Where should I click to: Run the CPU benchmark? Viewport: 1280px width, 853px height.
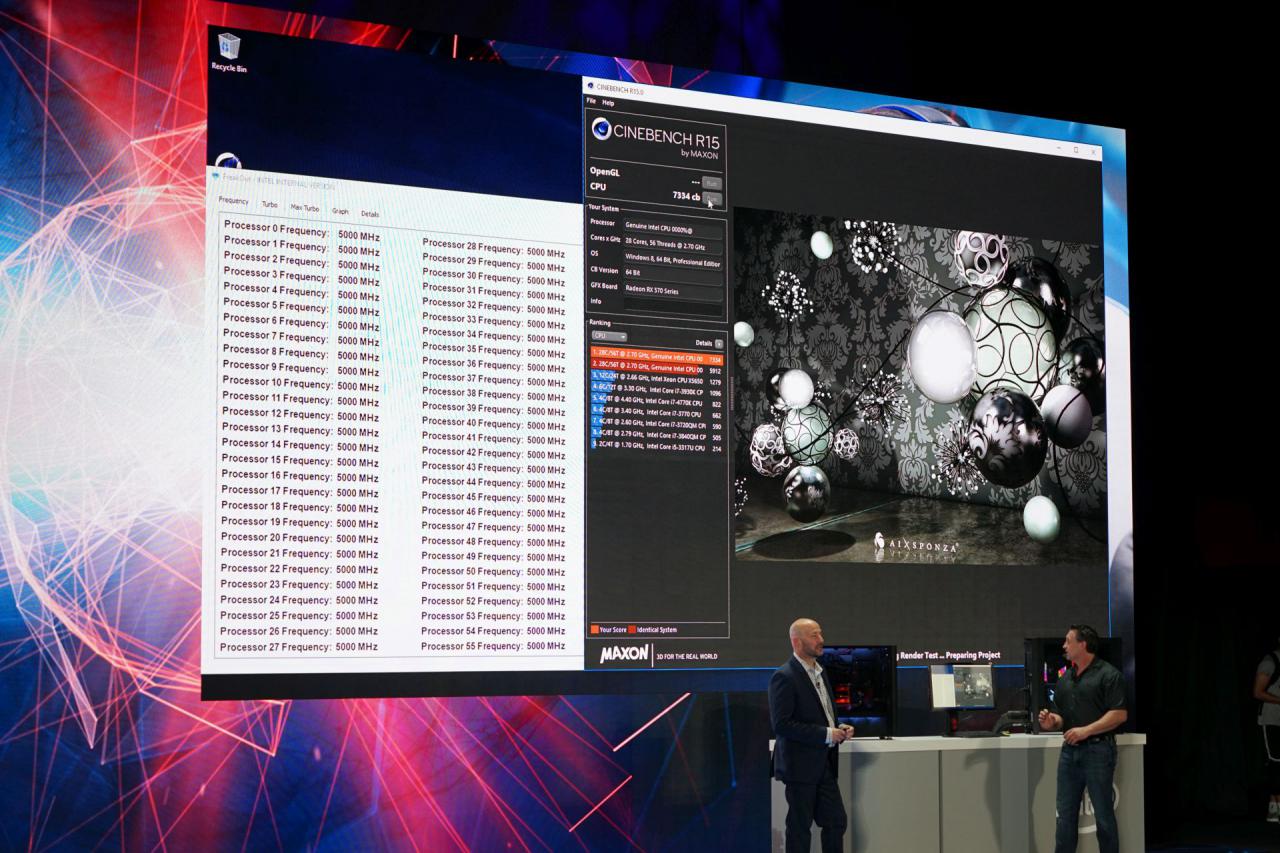click(711, 197)
